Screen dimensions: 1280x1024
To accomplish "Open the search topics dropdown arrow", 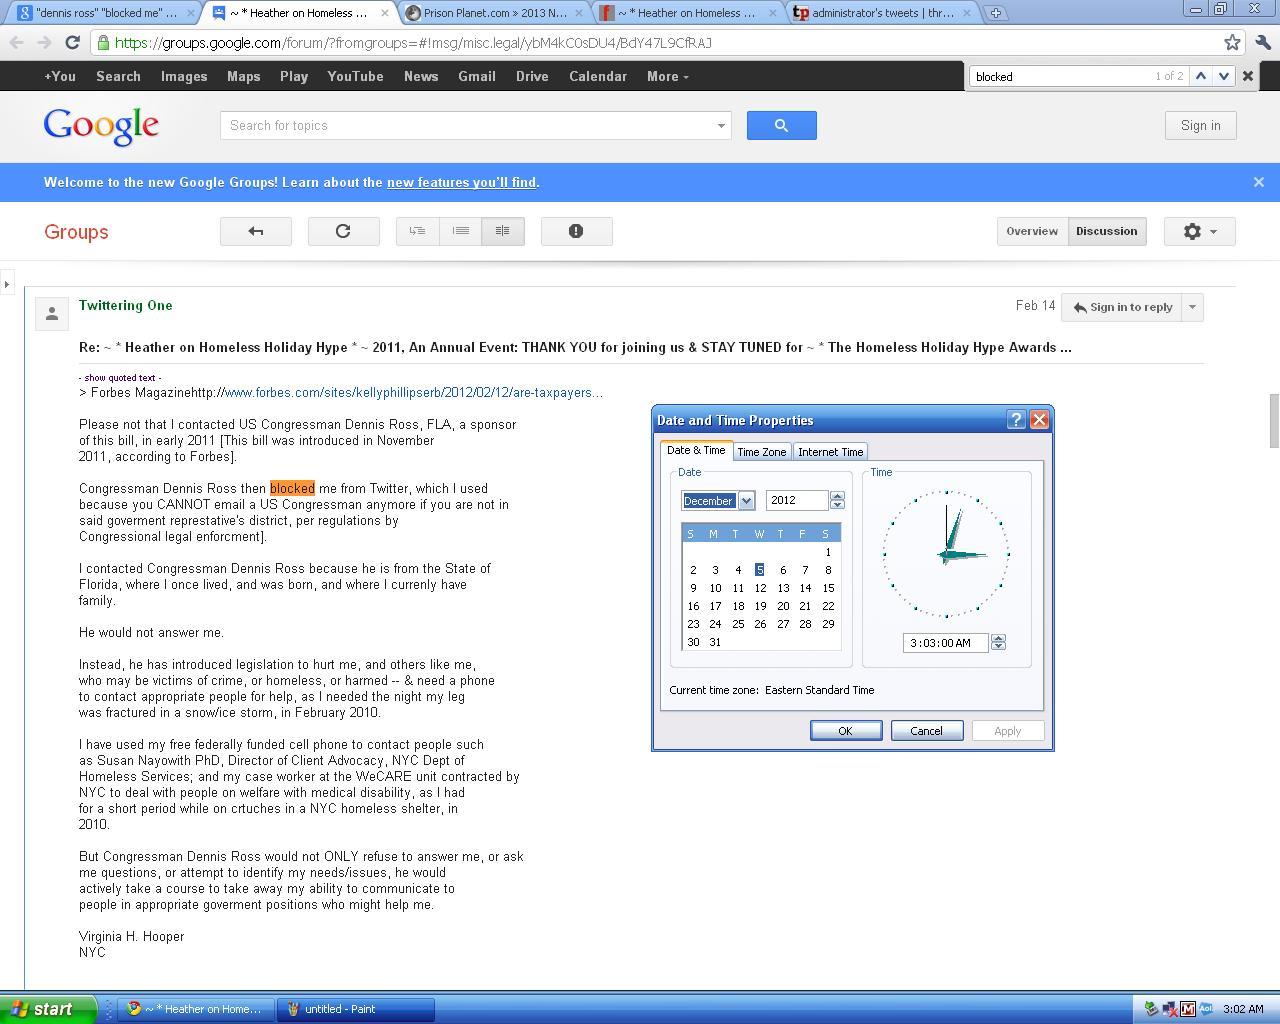I will click(x=720, y=126).
